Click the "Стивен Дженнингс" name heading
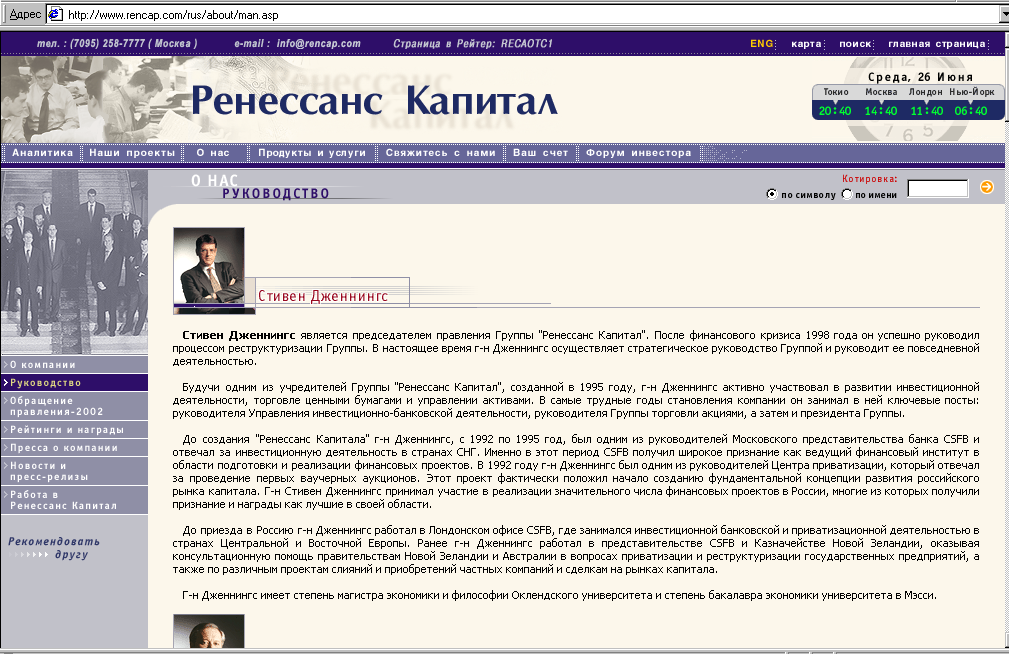 [323, 296]
